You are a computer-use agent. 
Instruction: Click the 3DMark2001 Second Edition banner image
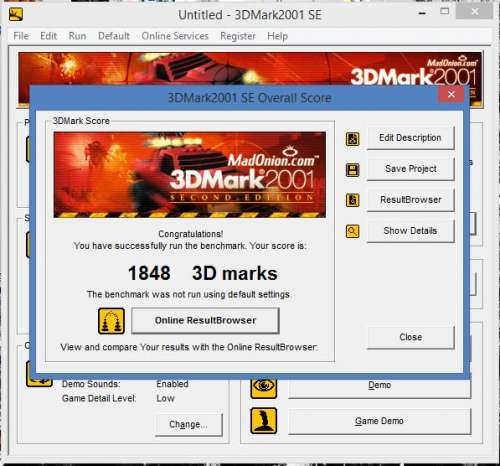pos(190,175)
